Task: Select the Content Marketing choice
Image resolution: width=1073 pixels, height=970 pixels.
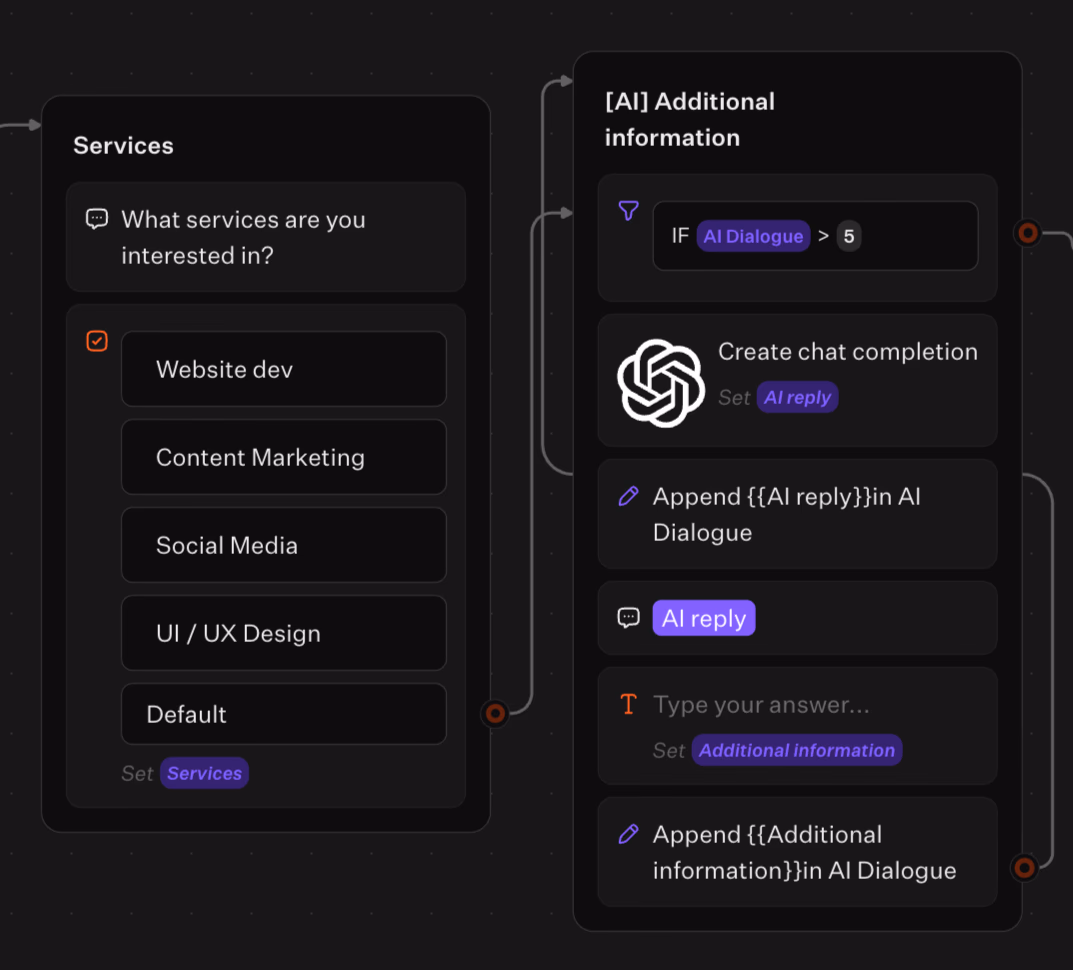Action: point(284,458)
